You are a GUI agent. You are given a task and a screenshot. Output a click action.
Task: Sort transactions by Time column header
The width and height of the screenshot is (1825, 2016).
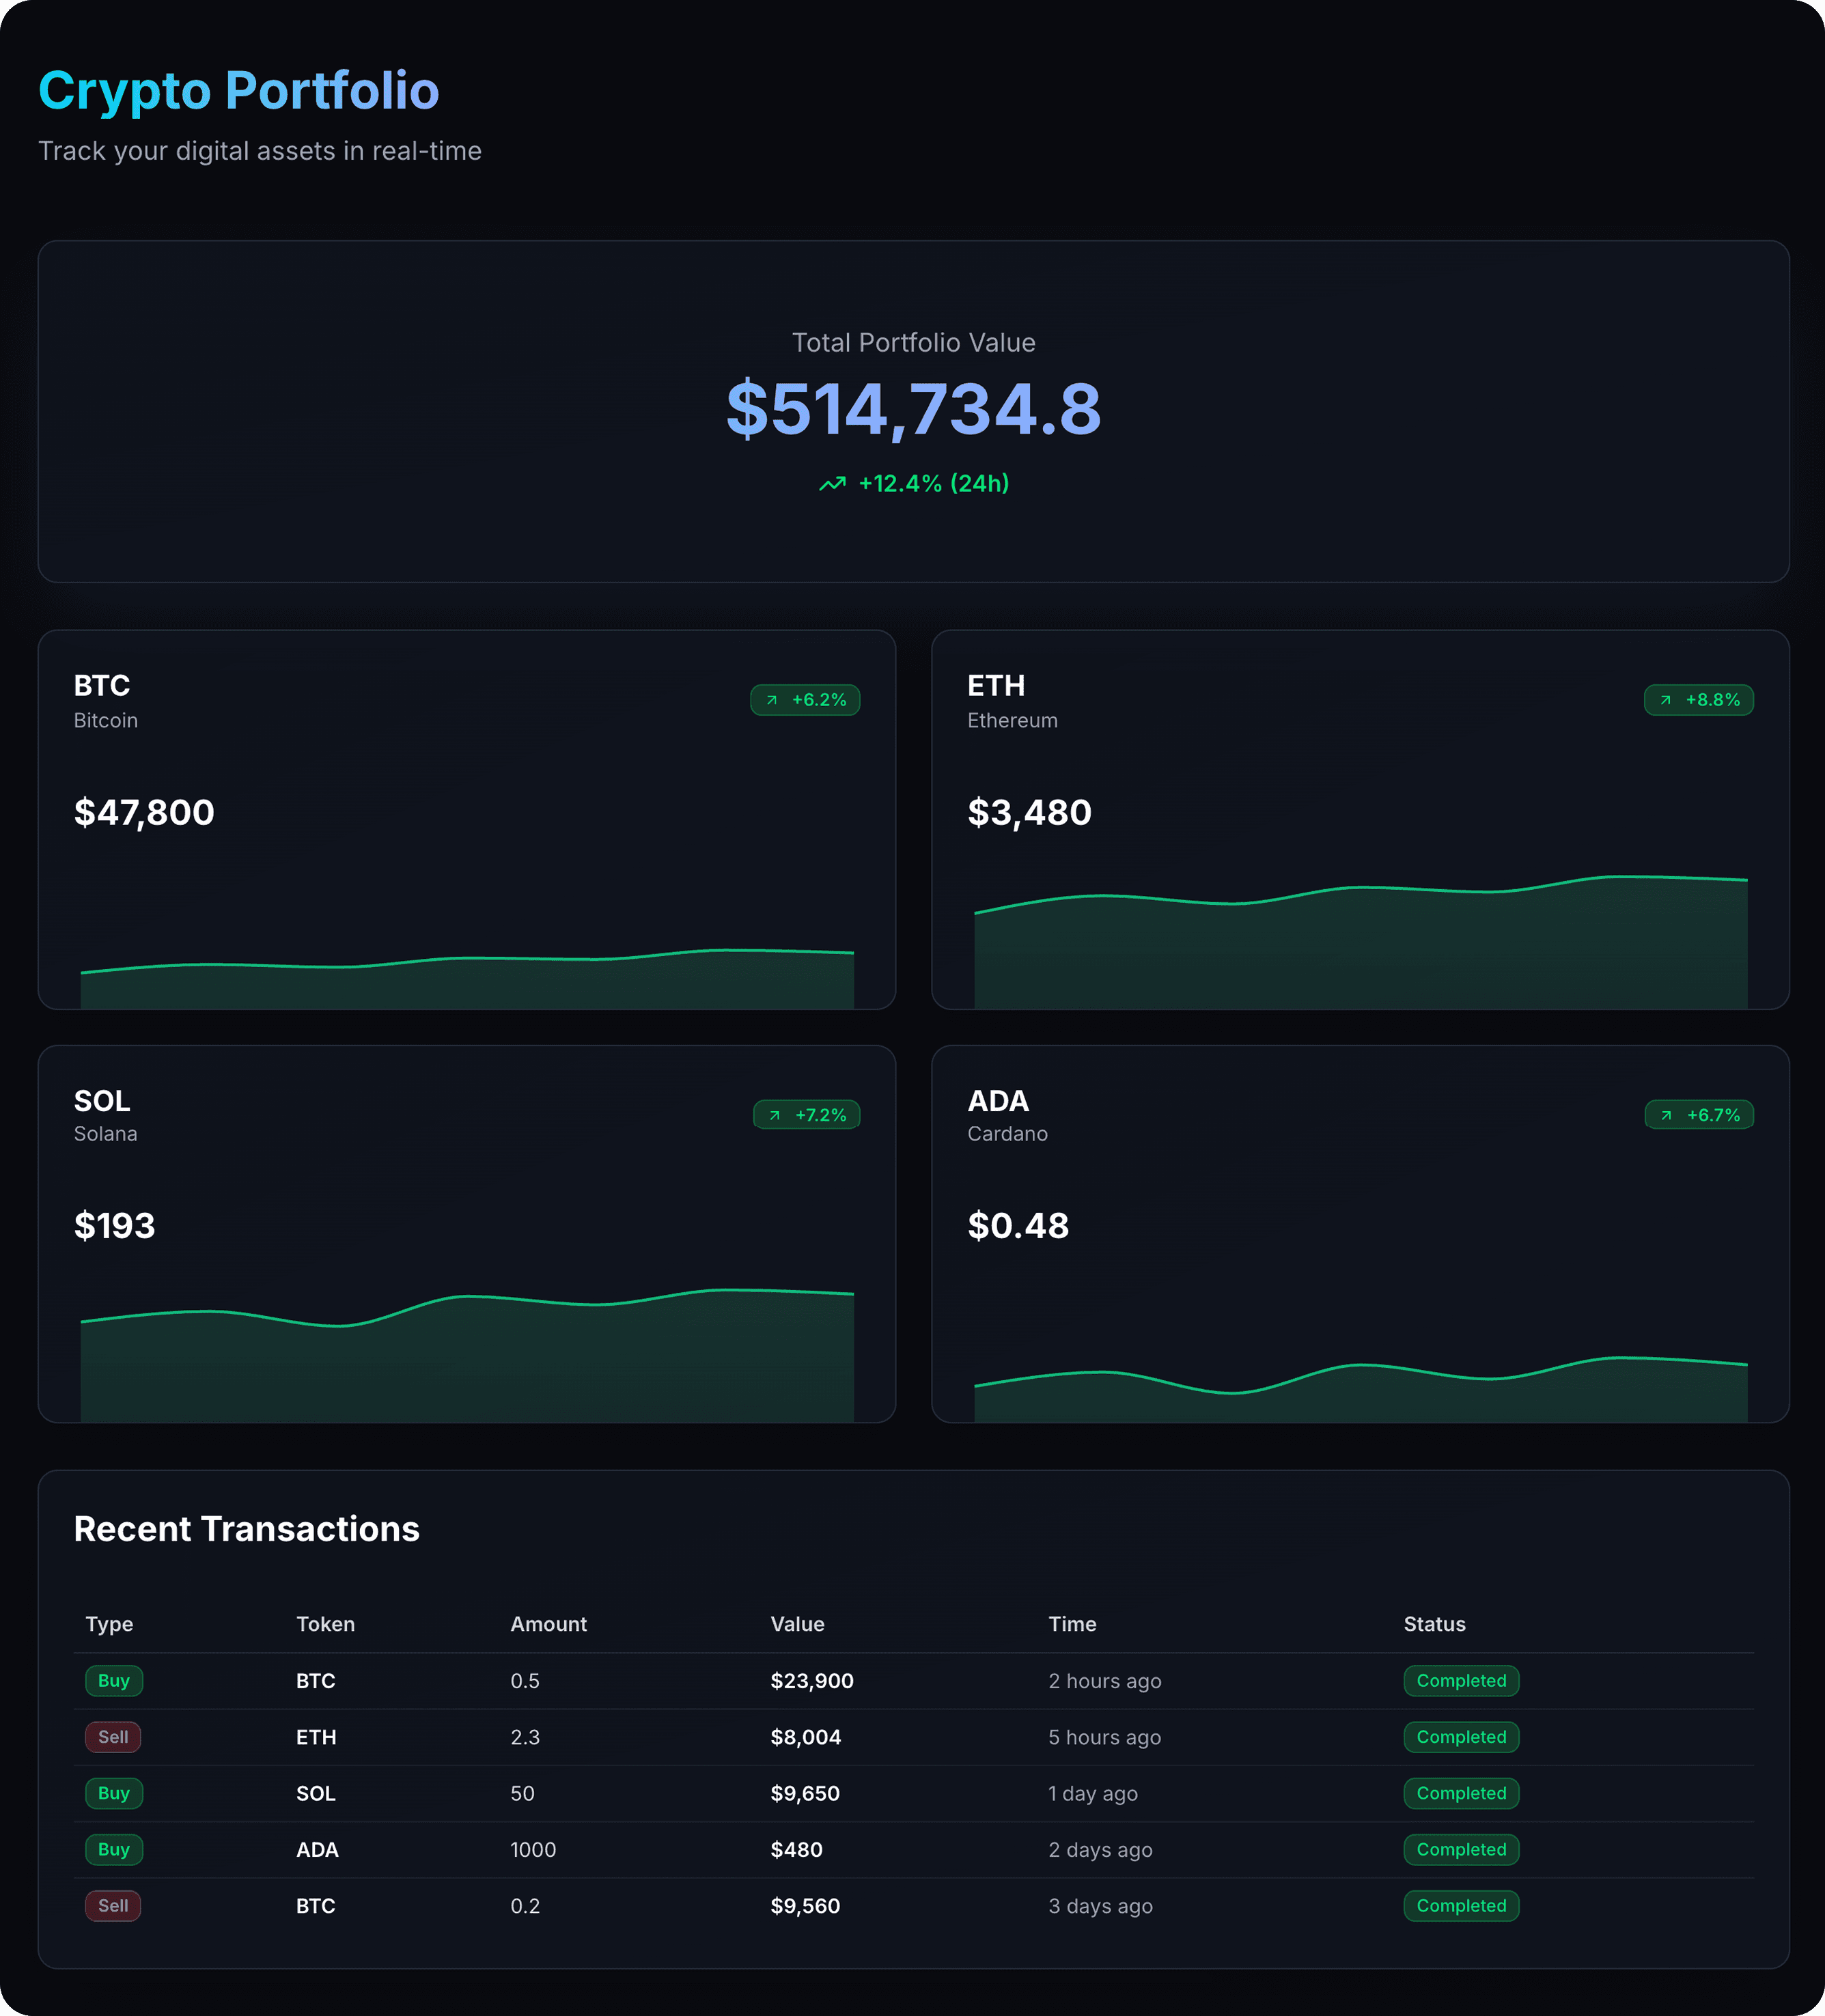coord(1072,1624)
